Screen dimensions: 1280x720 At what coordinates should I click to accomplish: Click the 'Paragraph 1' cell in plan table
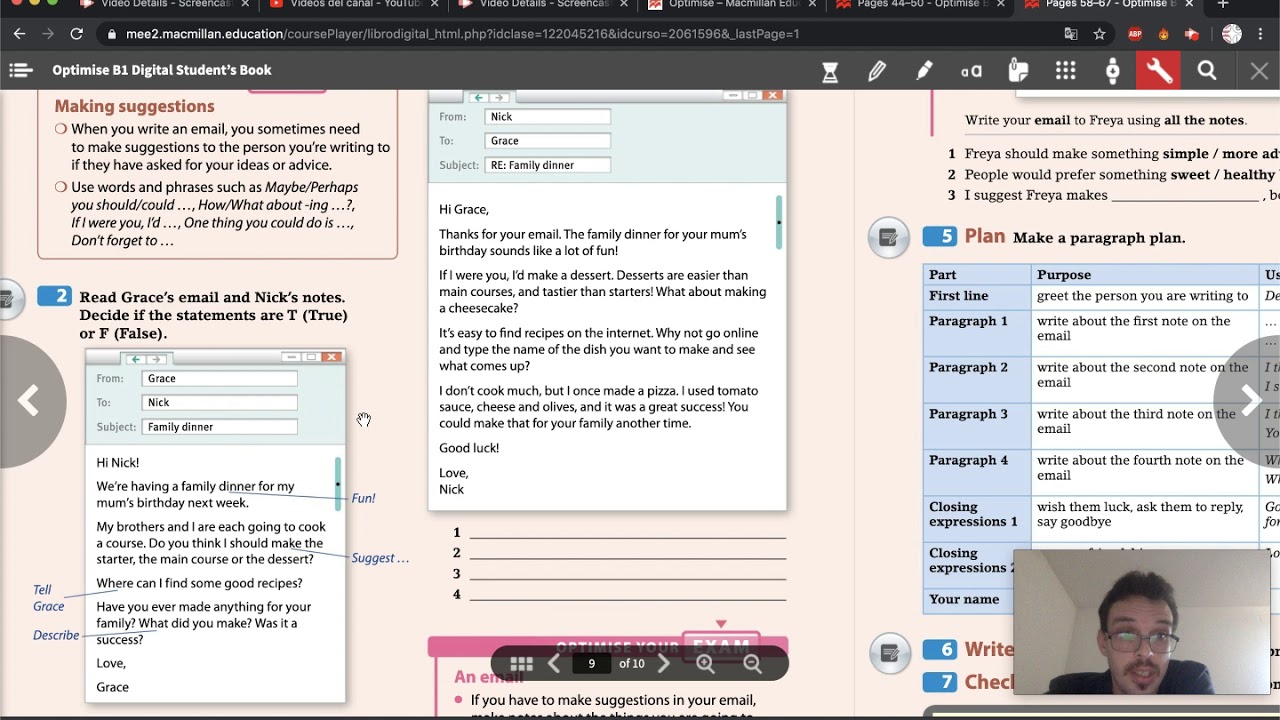click(977, 332)
